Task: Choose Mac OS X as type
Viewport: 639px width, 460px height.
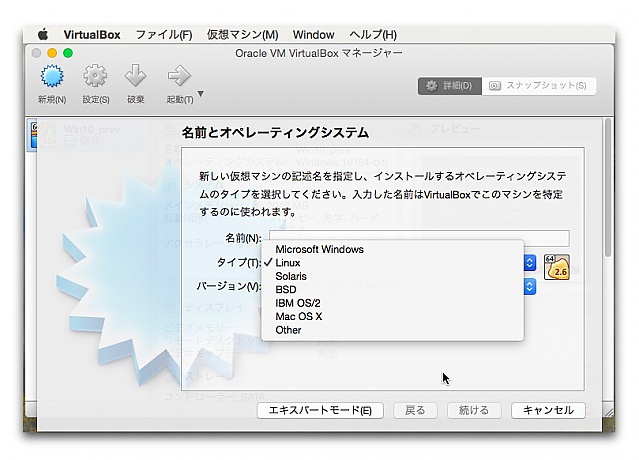Action: coord(299,316)
